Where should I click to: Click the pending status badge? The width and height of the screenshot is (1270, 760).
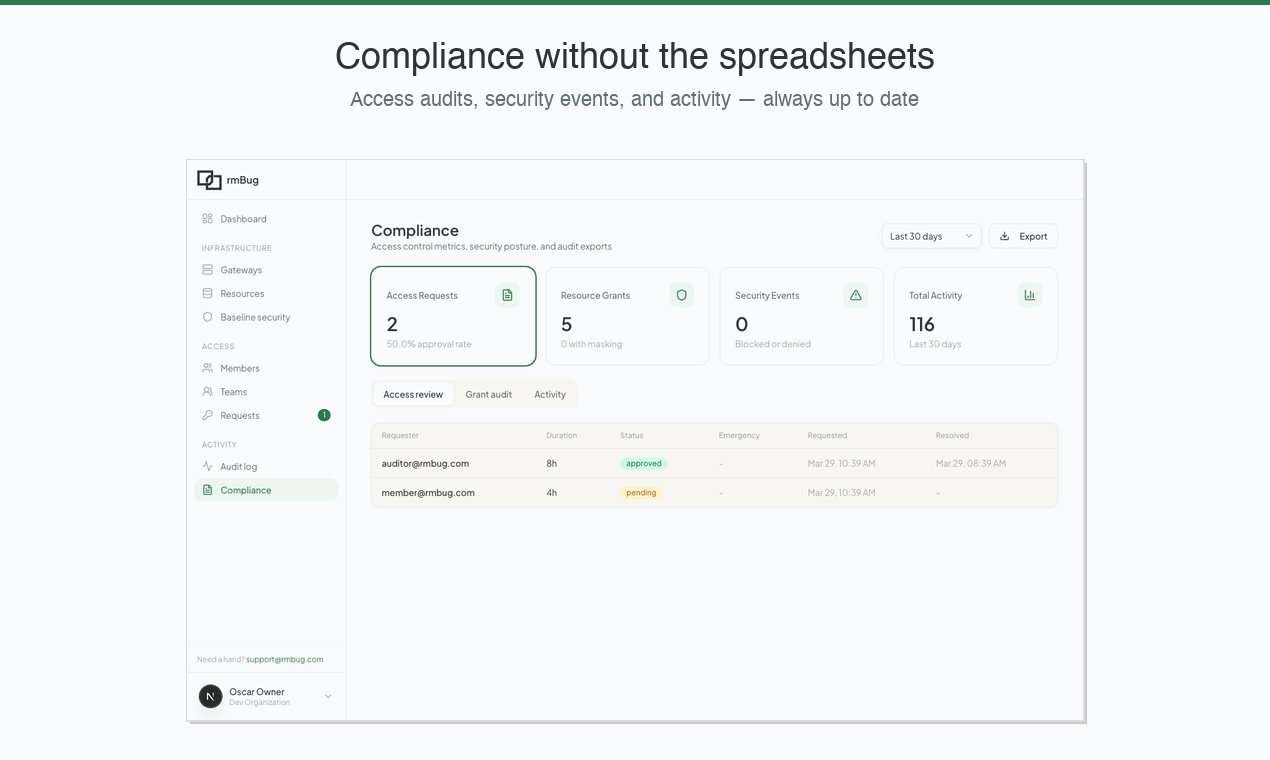click(641, 493)
